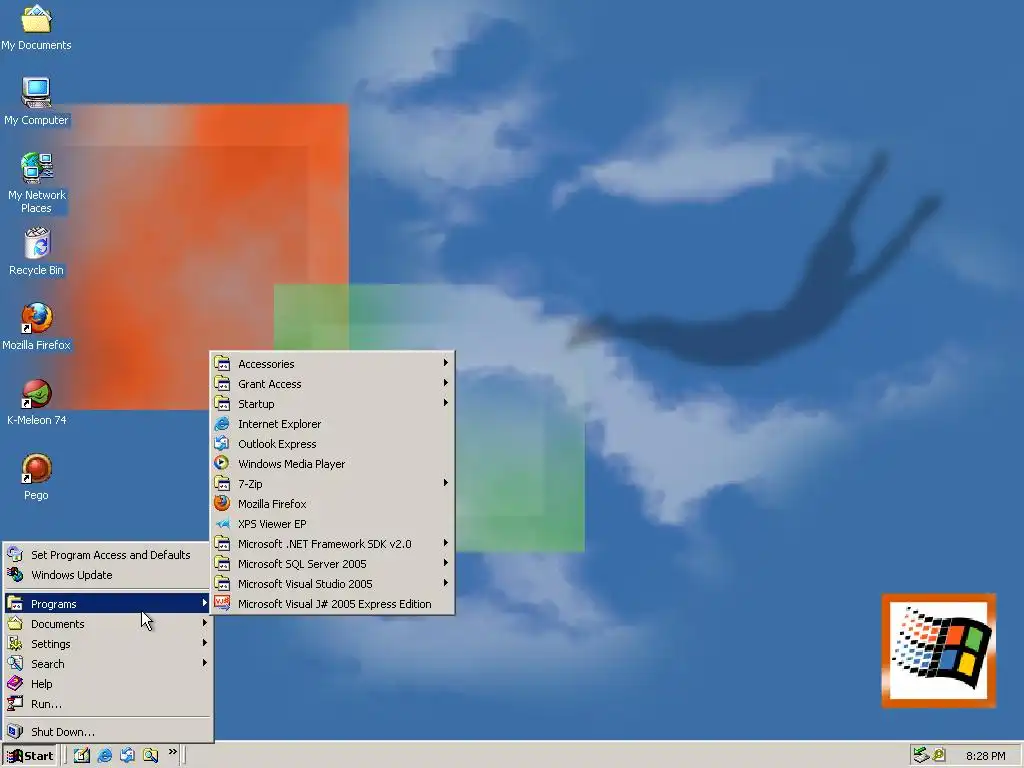Launch XPS Viewer EP

[x=332, y=524]
